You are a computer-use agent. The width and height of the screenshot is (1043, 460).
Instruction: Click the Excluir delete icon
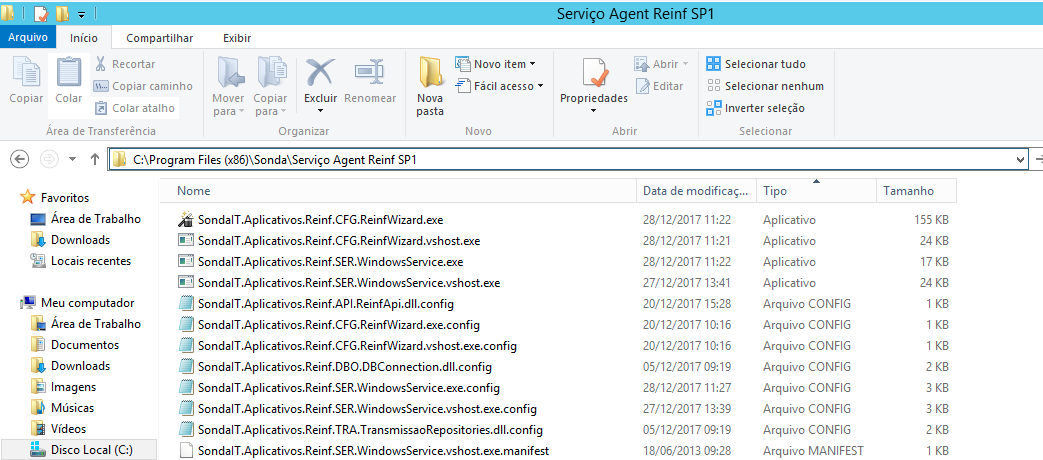pos(320,75)
